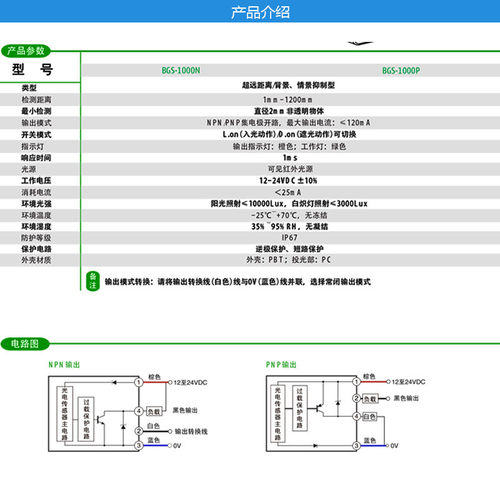The width and height of the screenshot is (500, 500).
Task: Click 12至24VDC label in PNP diagram
Action: tap(408, 382)
